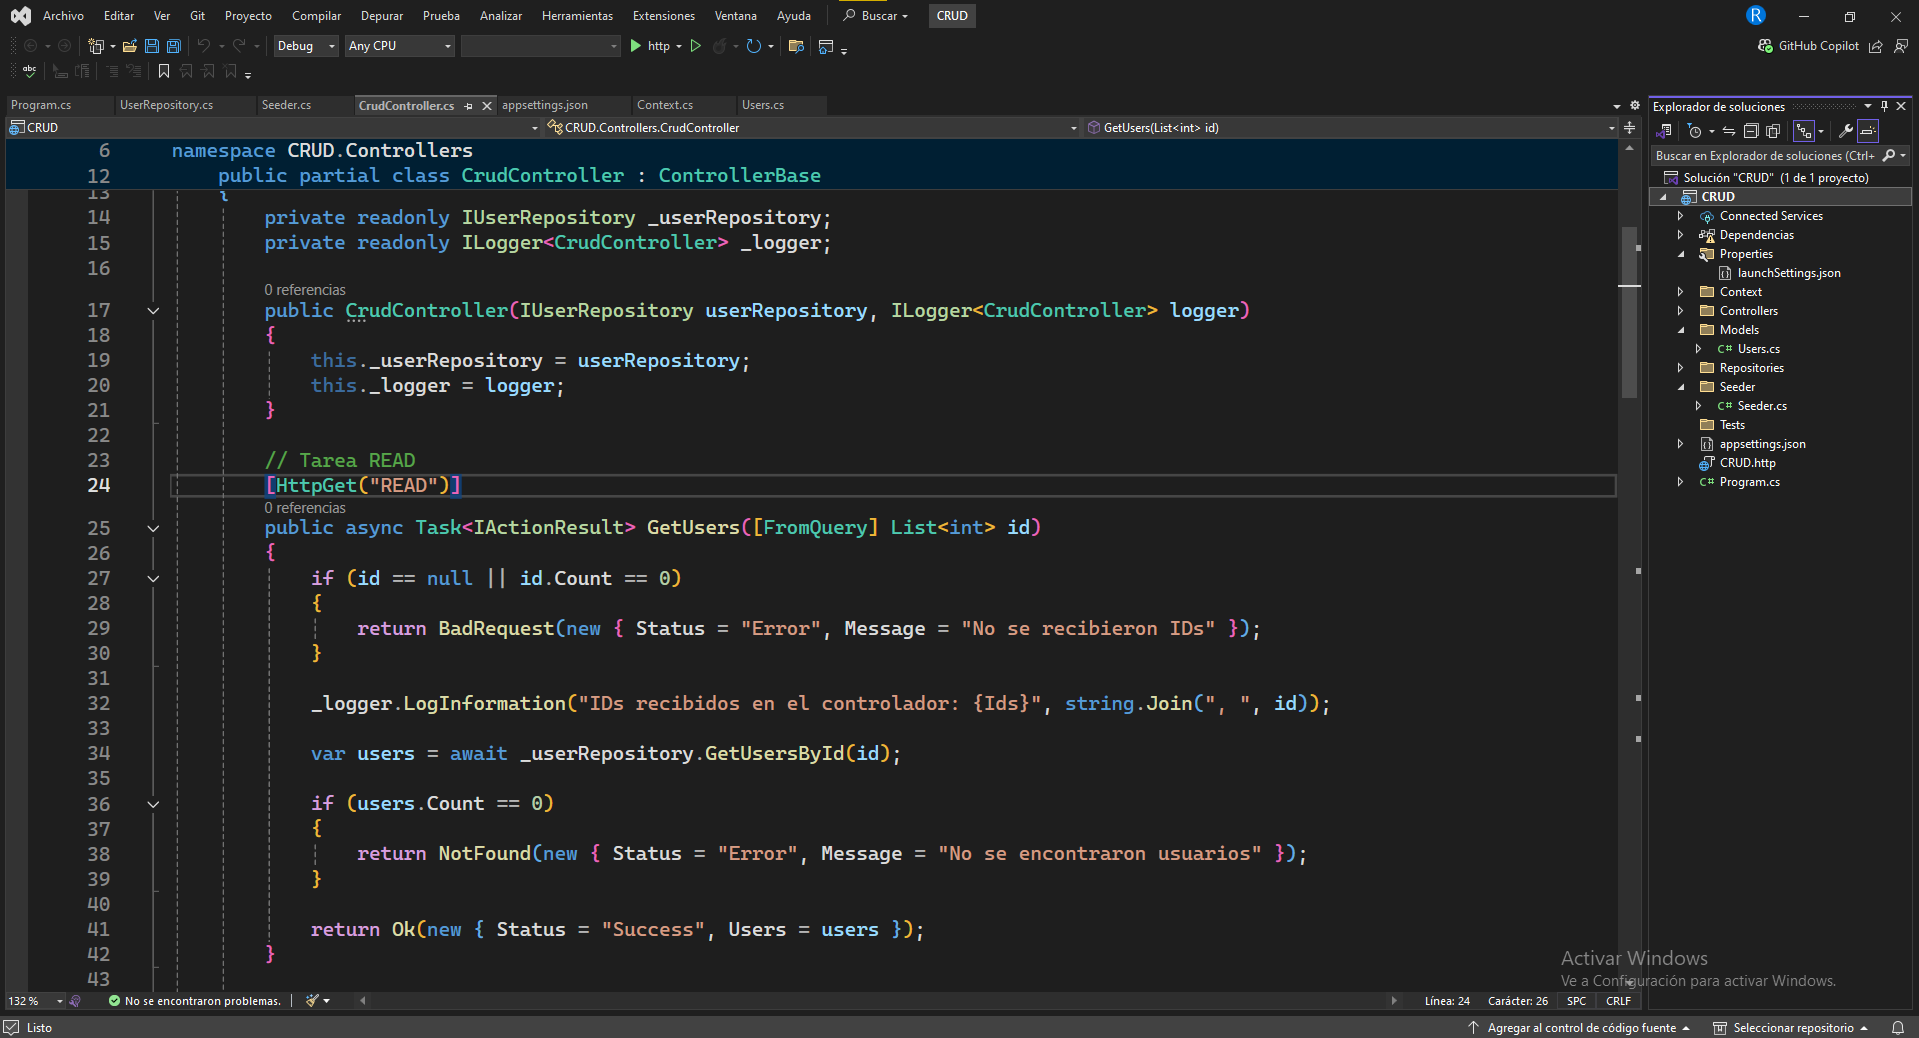1919x1038 pixels.
Task: Click the Save All icon
Action: coord(174,46)
